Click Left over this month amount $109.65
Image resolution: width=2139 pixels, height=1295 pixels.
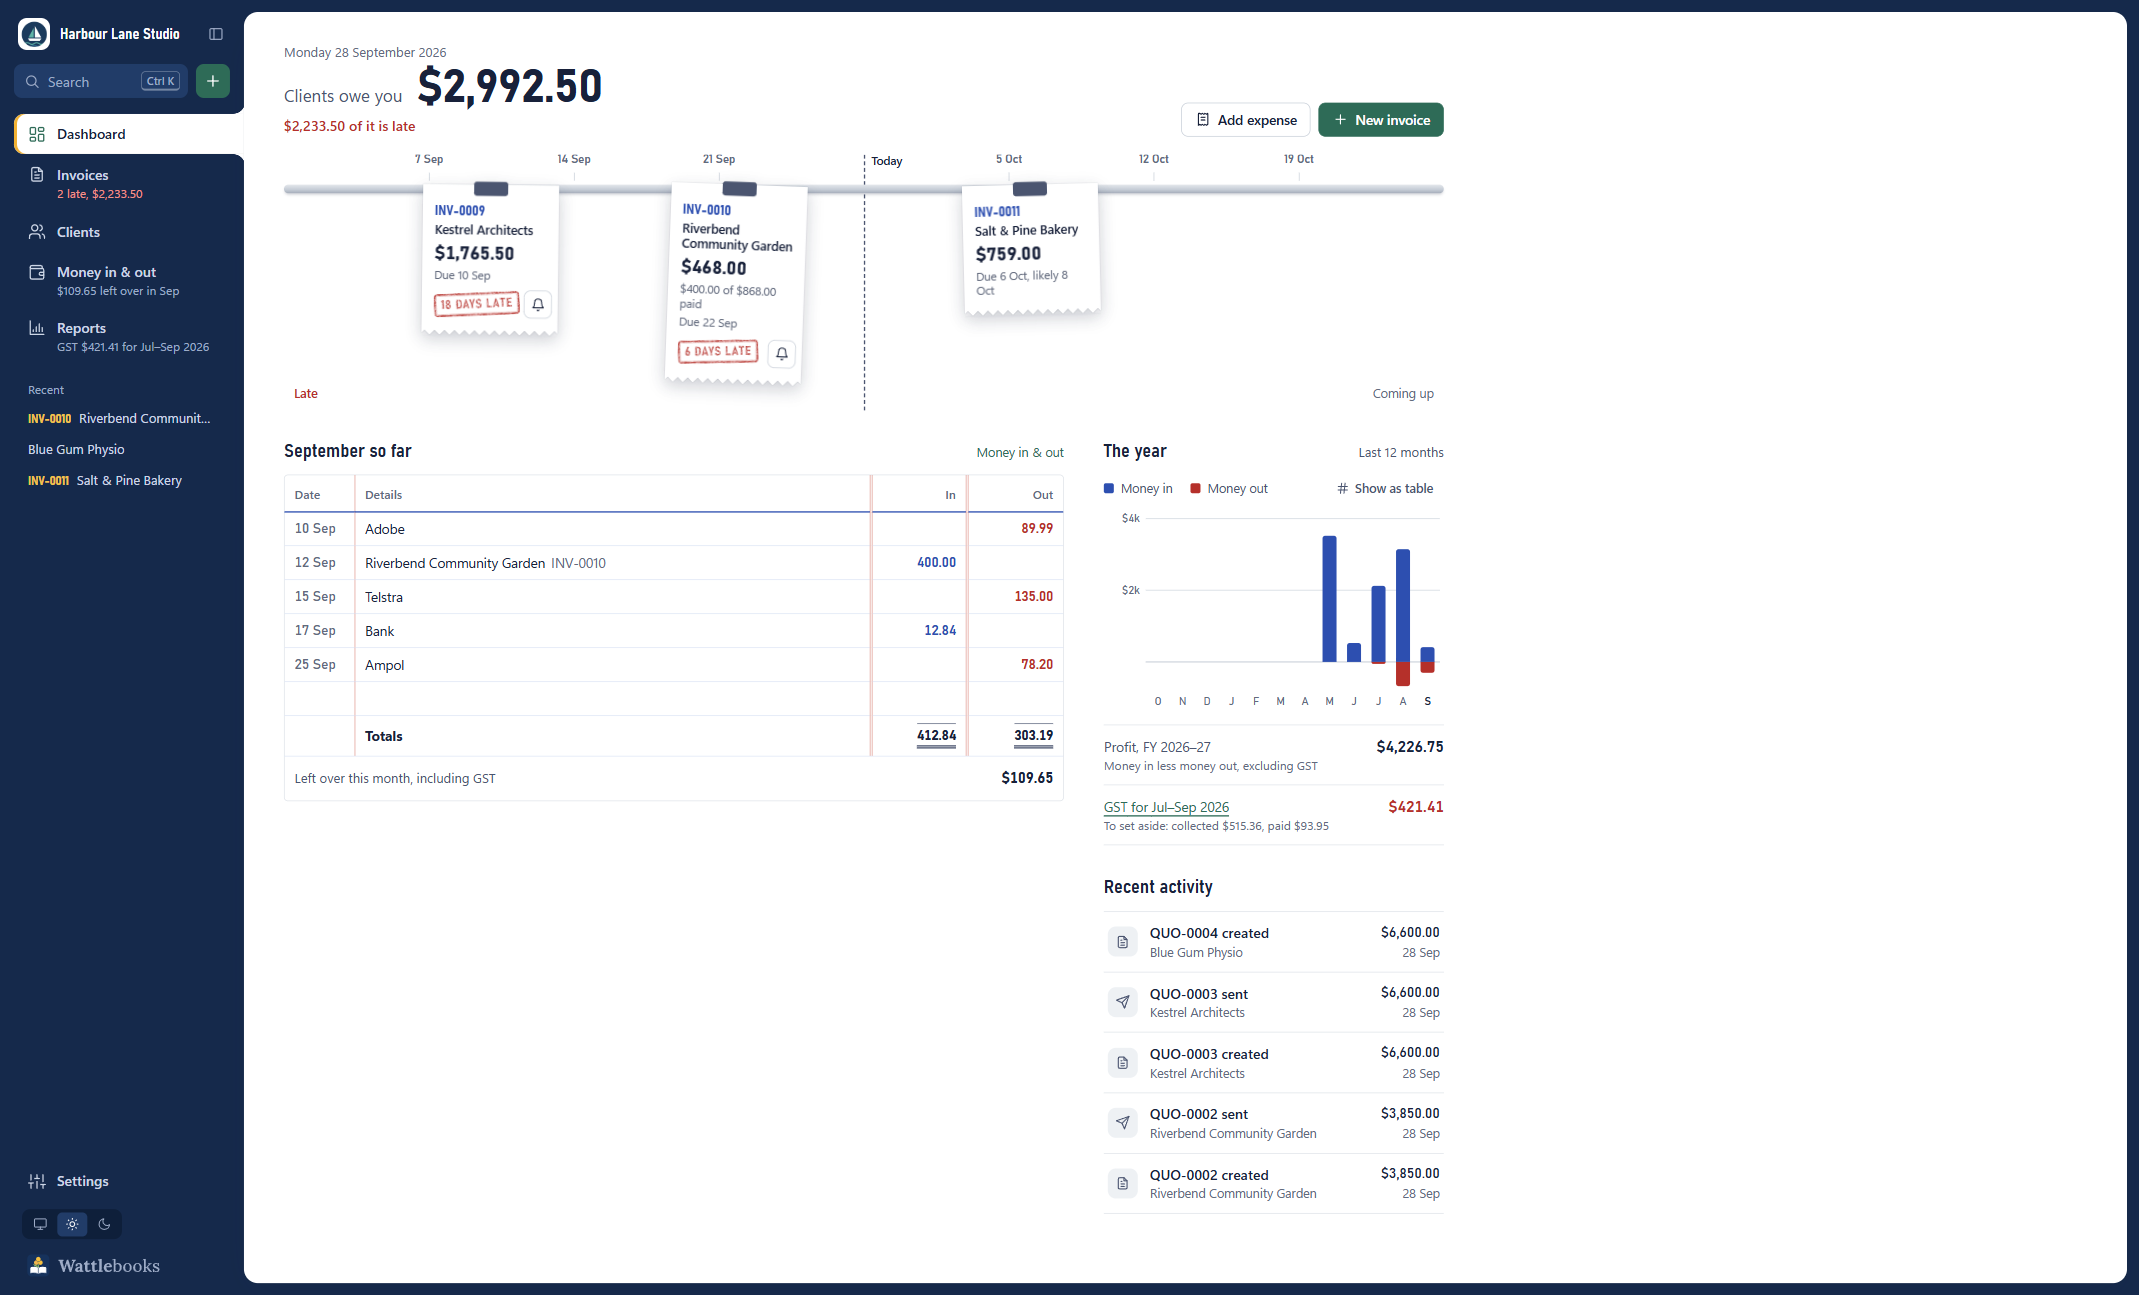(1026, 778)
